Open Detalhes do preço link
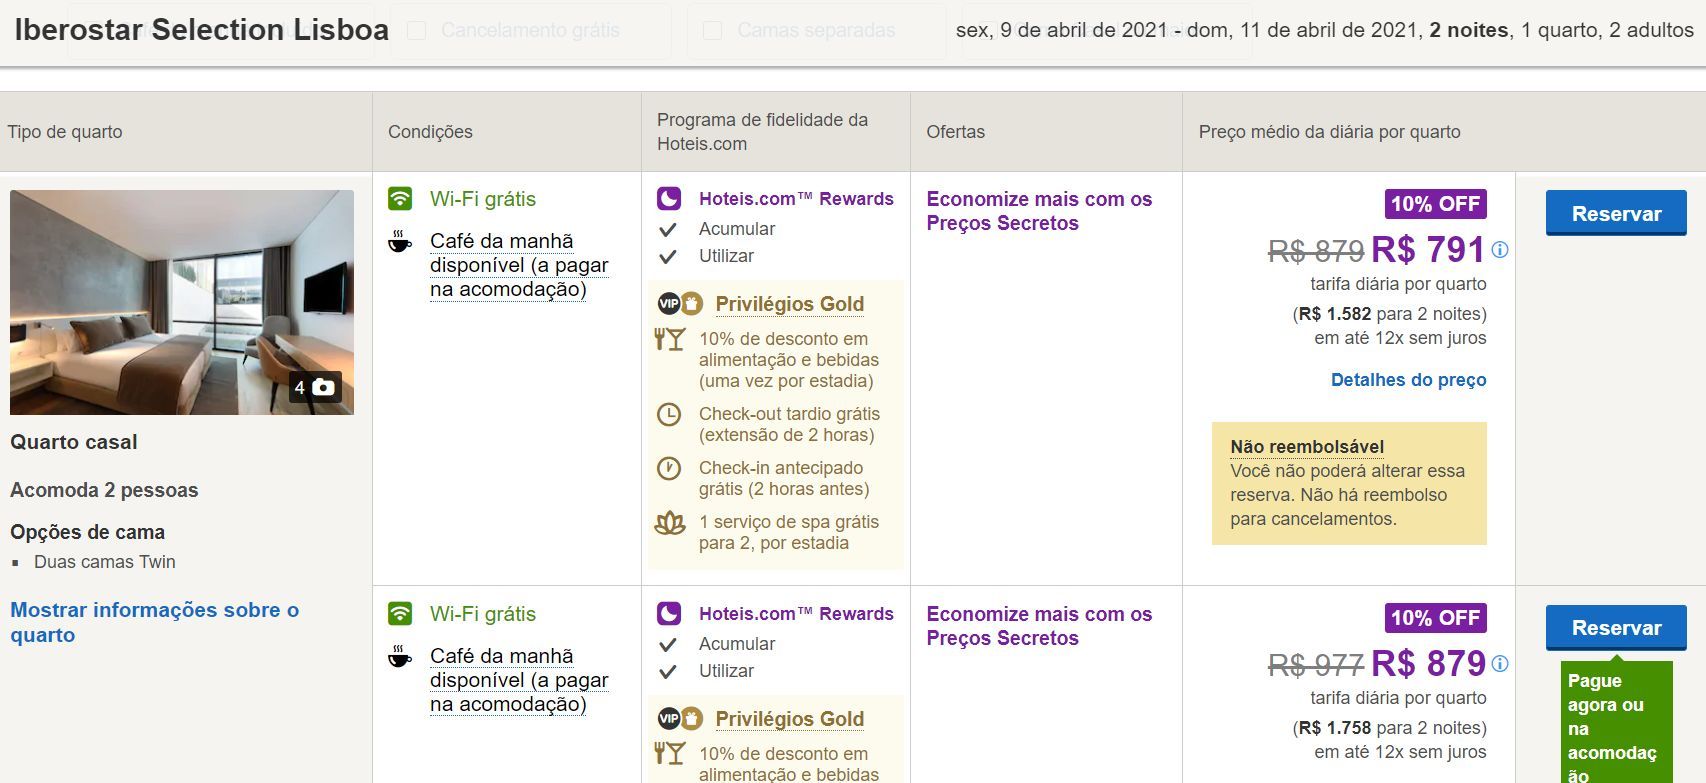The image size is (1706, 783). (1408, 380)
